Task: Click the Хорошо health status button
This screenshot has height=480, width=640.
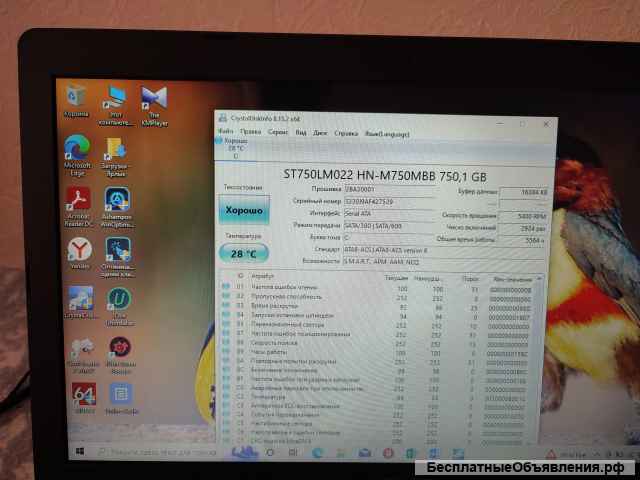Action: click(x=241, y=213)
